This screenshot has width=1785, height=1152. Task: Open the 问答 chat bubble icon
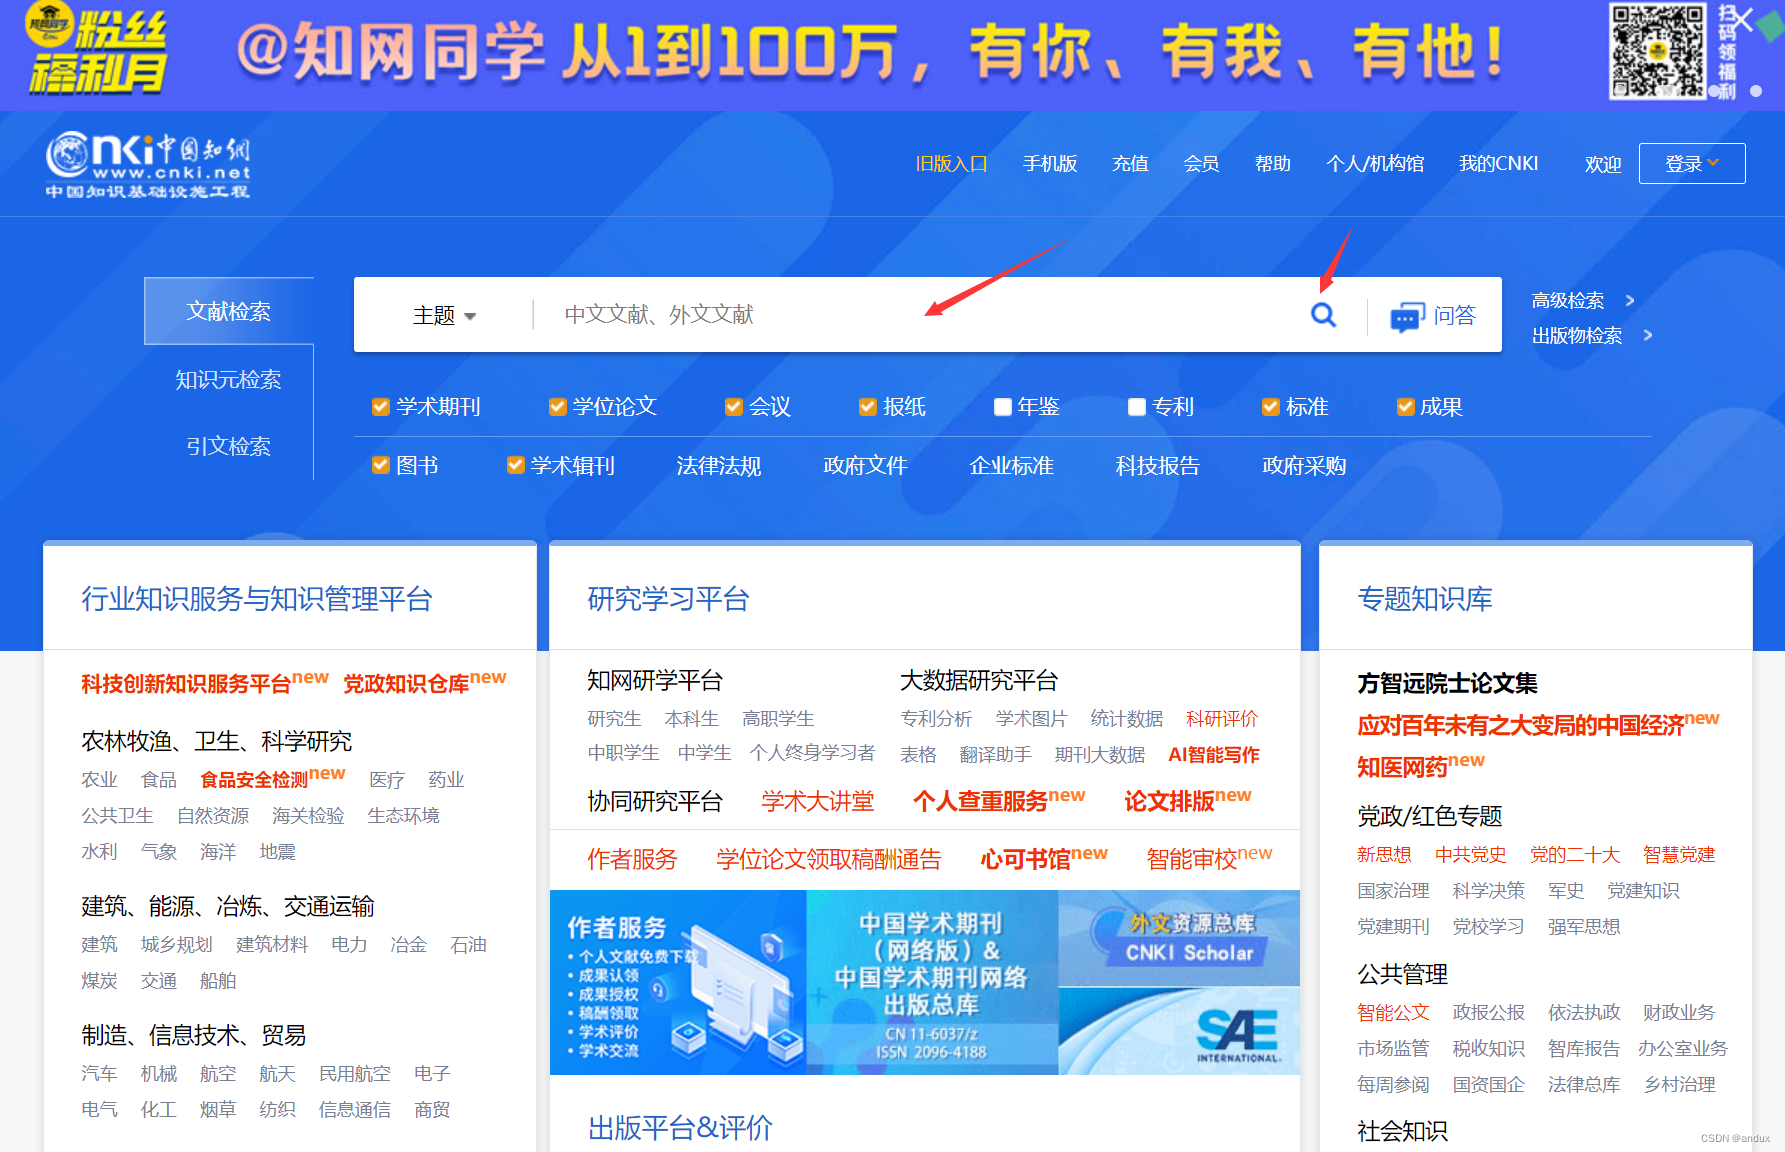pos(1407,317)
